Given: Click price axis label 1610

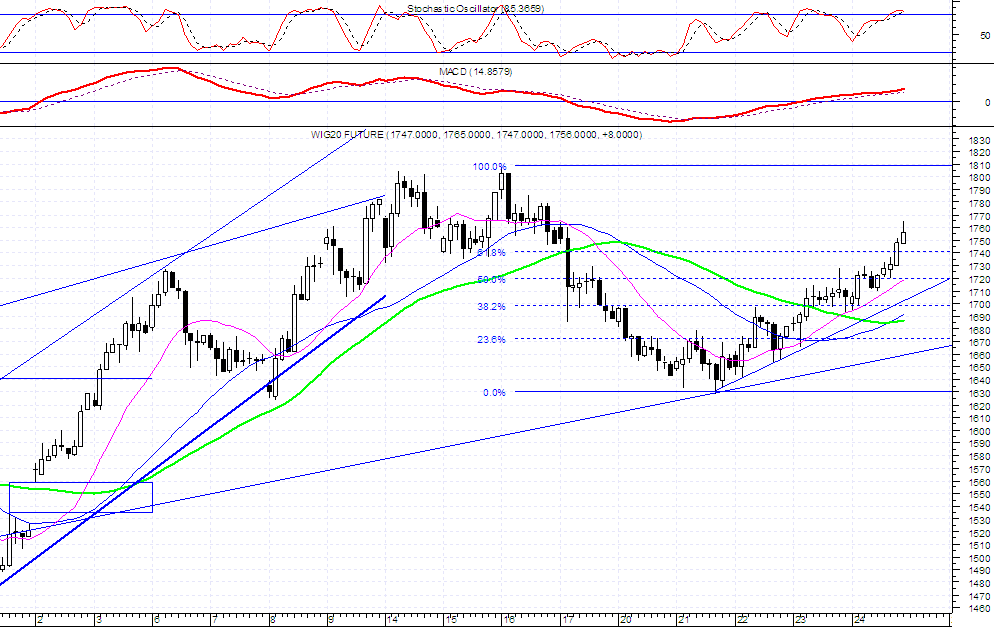Looking at the screenshot, I should coord(980,419).
